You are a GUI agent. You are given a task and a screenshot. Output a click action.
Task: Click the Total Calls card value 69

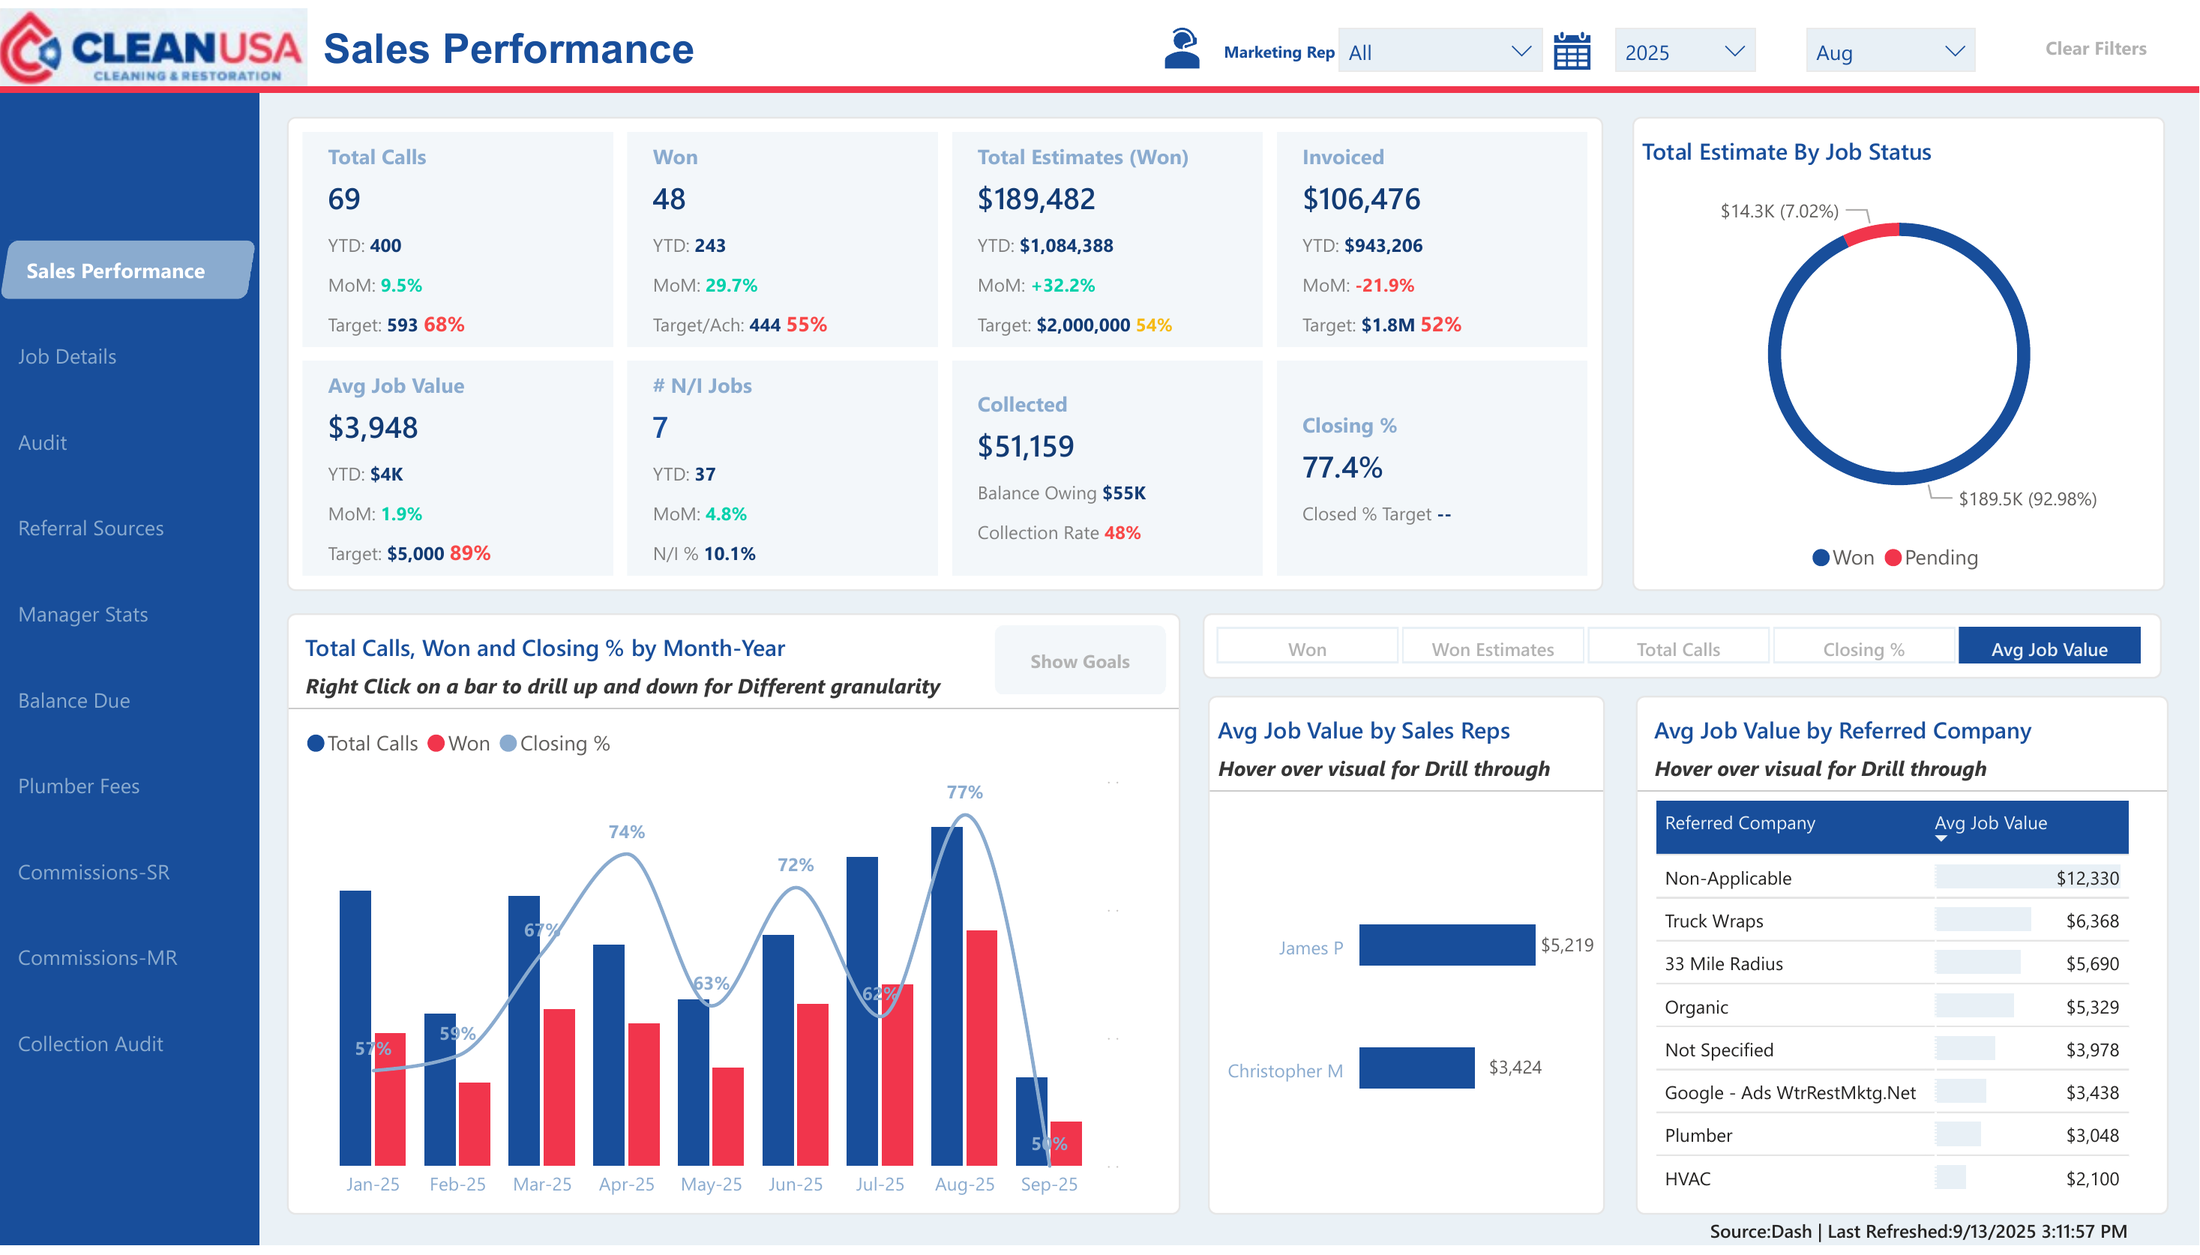pyautogui.click(x=344, y=199)
